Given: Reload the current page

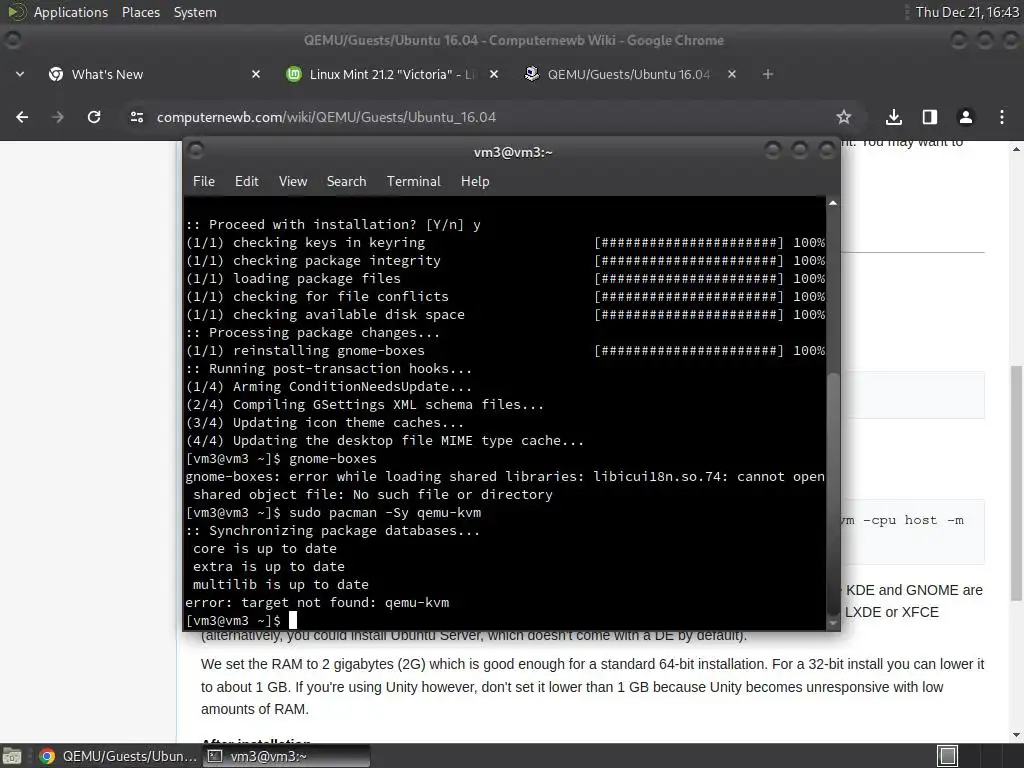Looking at the screenshot, I should click(94, 117).
